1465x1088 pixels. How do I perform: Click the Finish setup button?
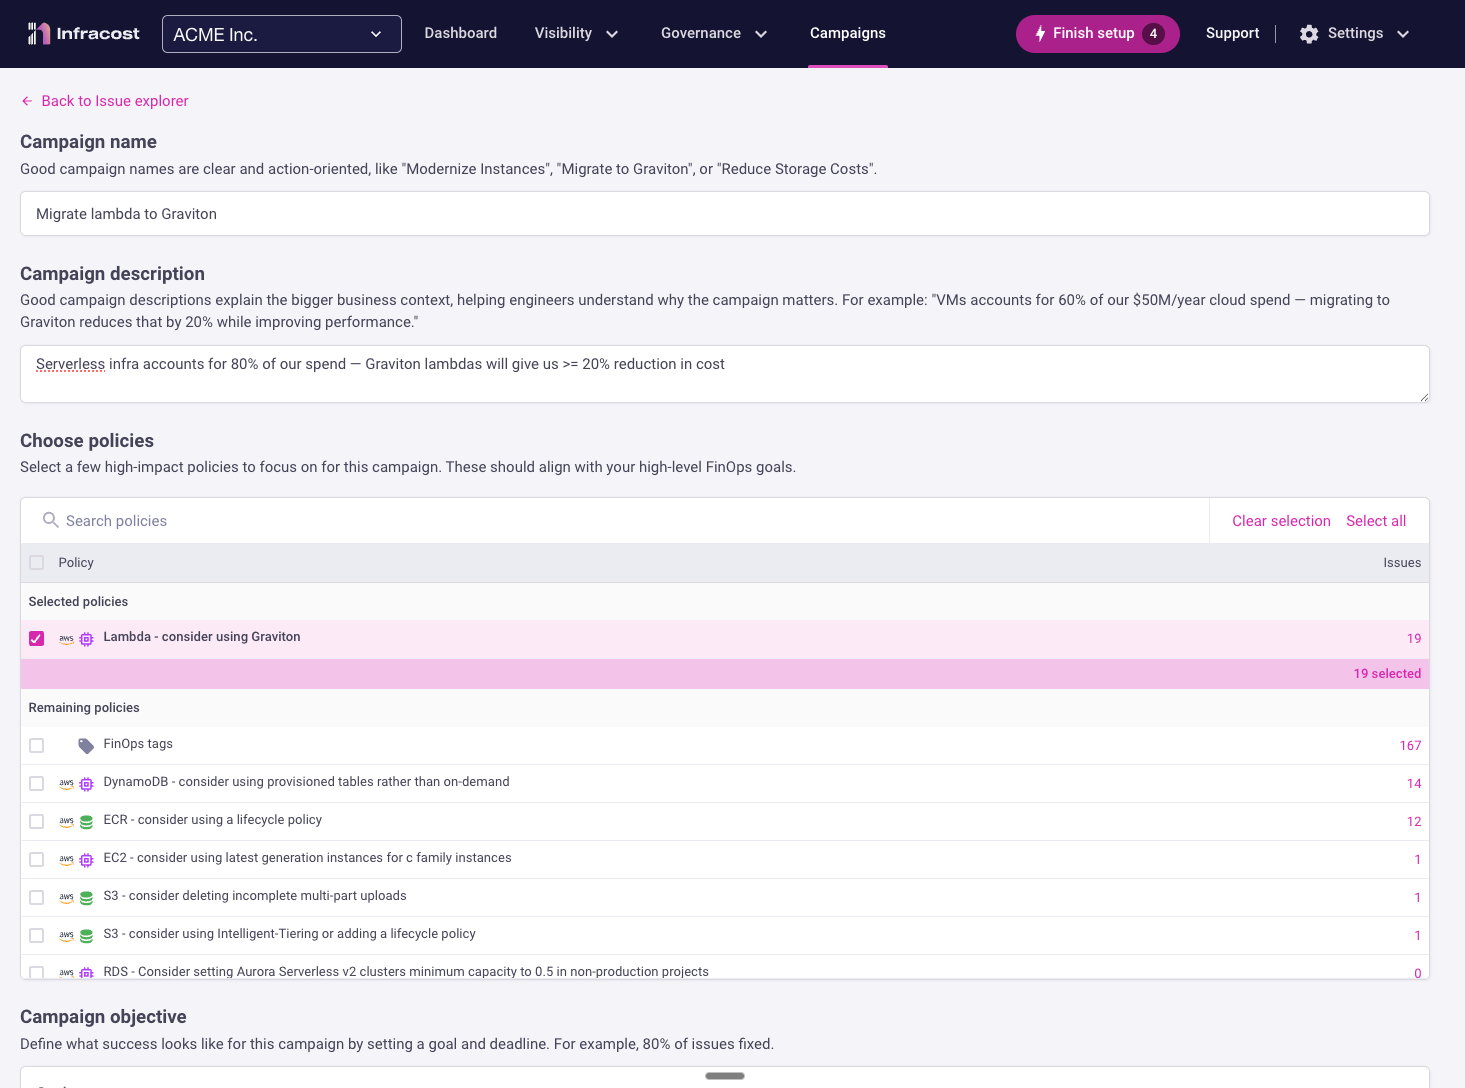[1097, 34]
